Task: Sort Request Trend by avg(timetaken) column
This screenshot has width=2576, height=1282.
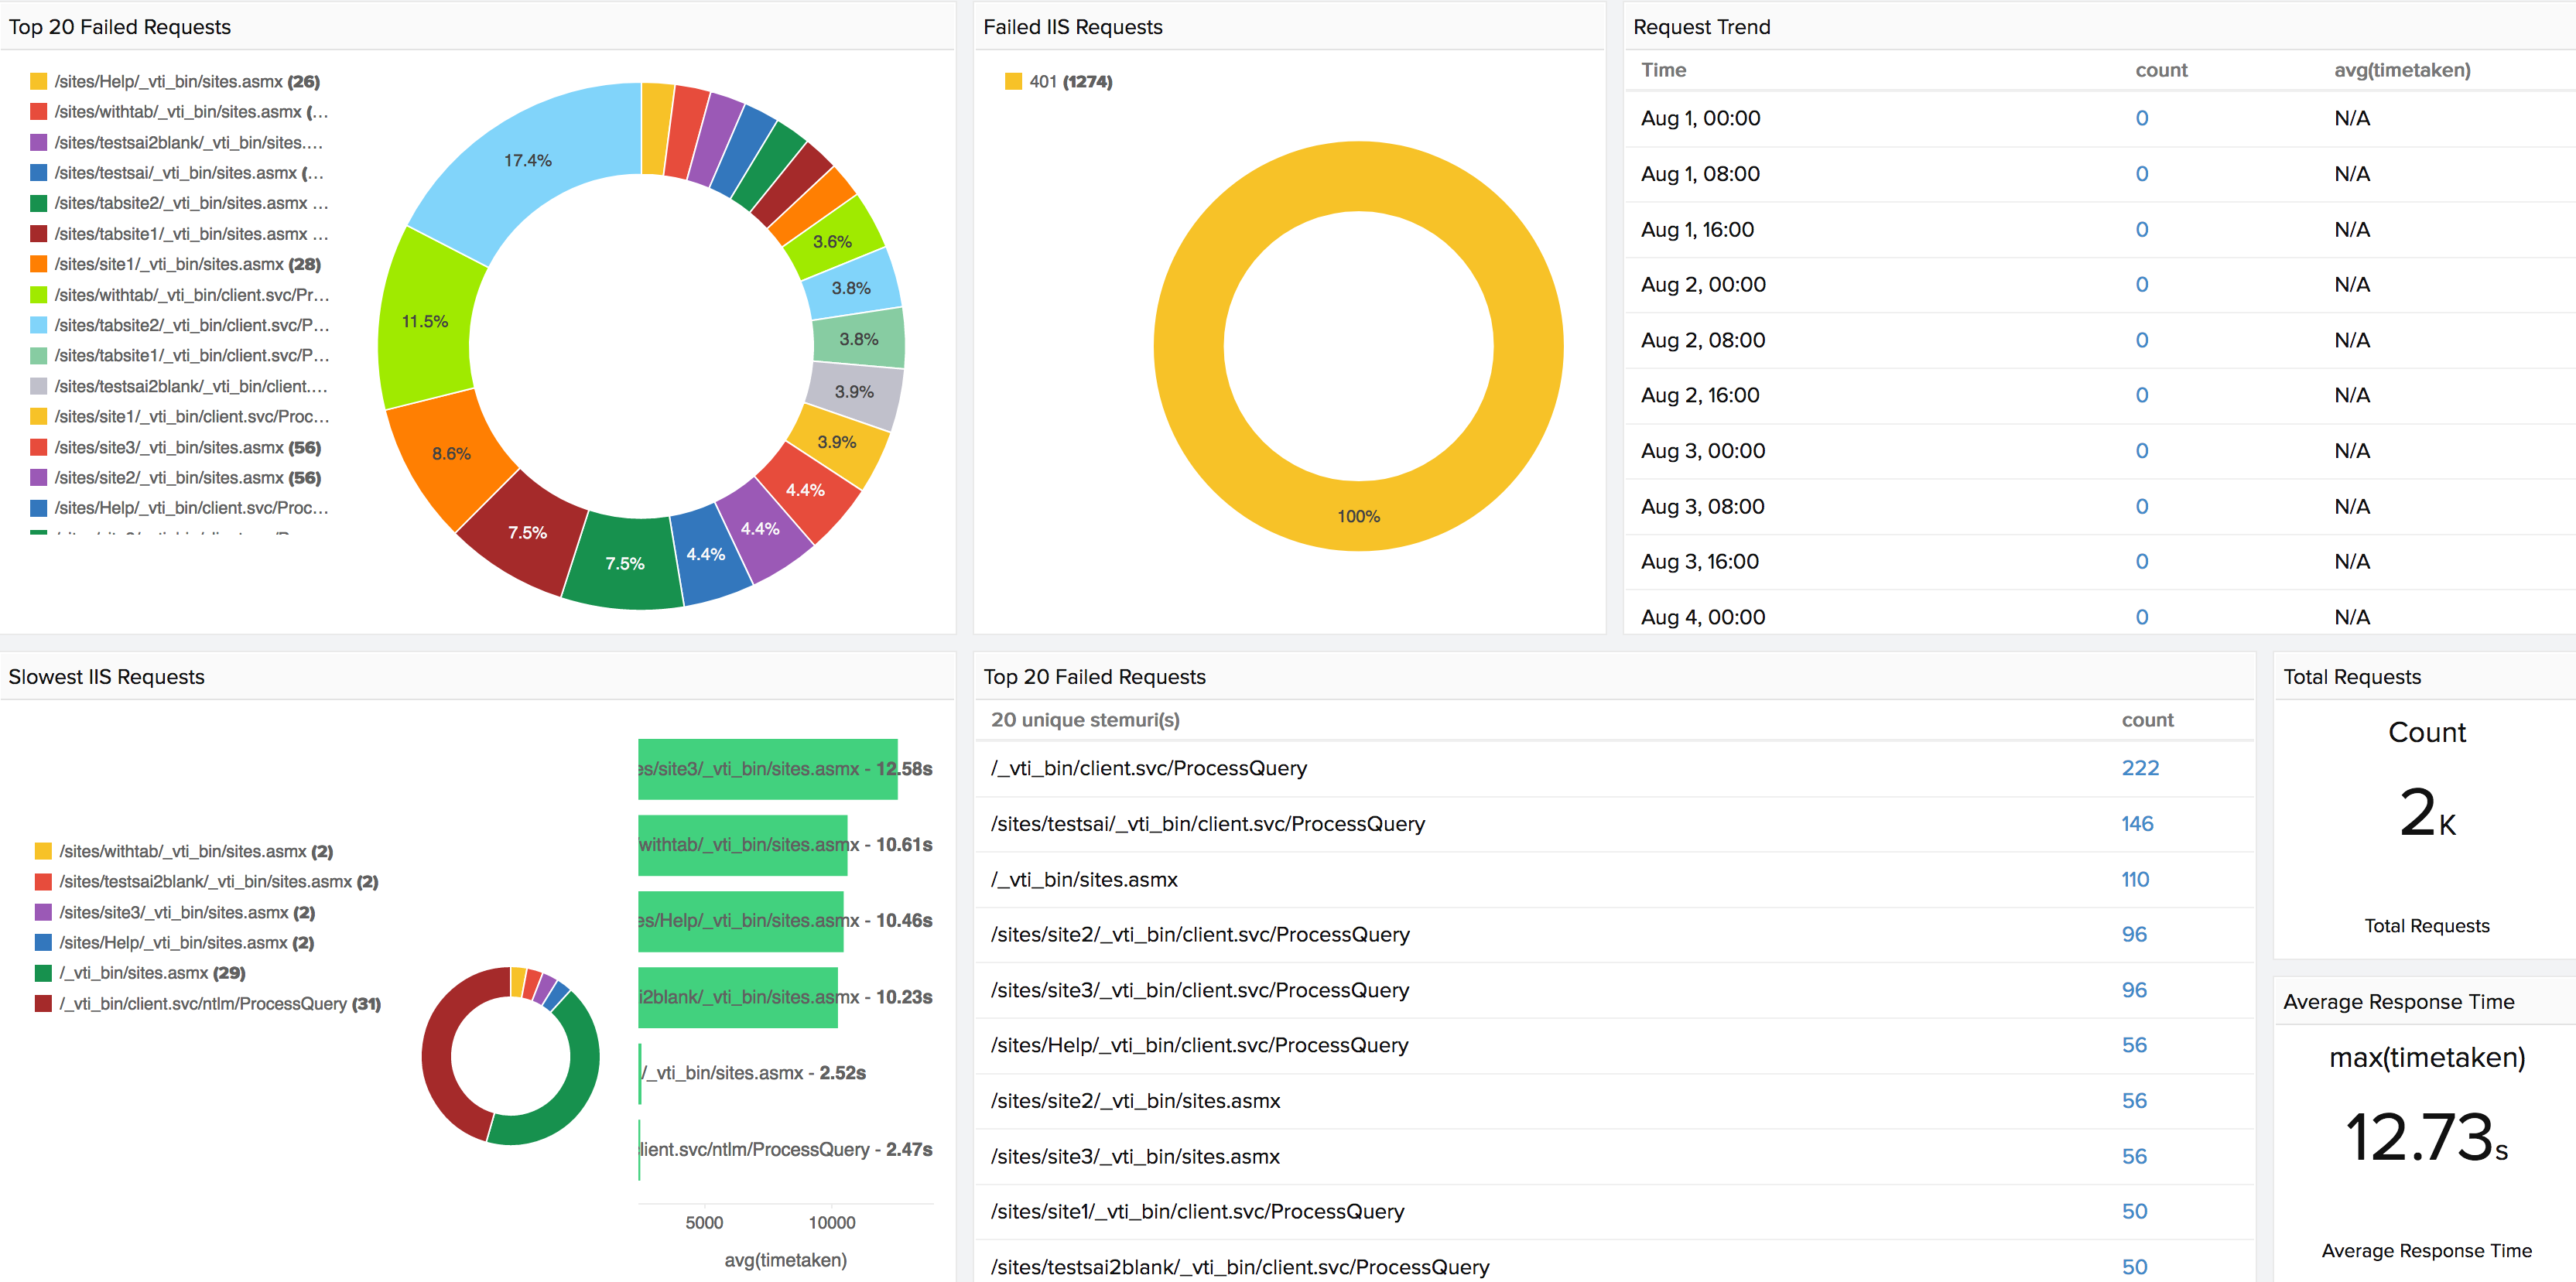Action: pos(2401,70)
